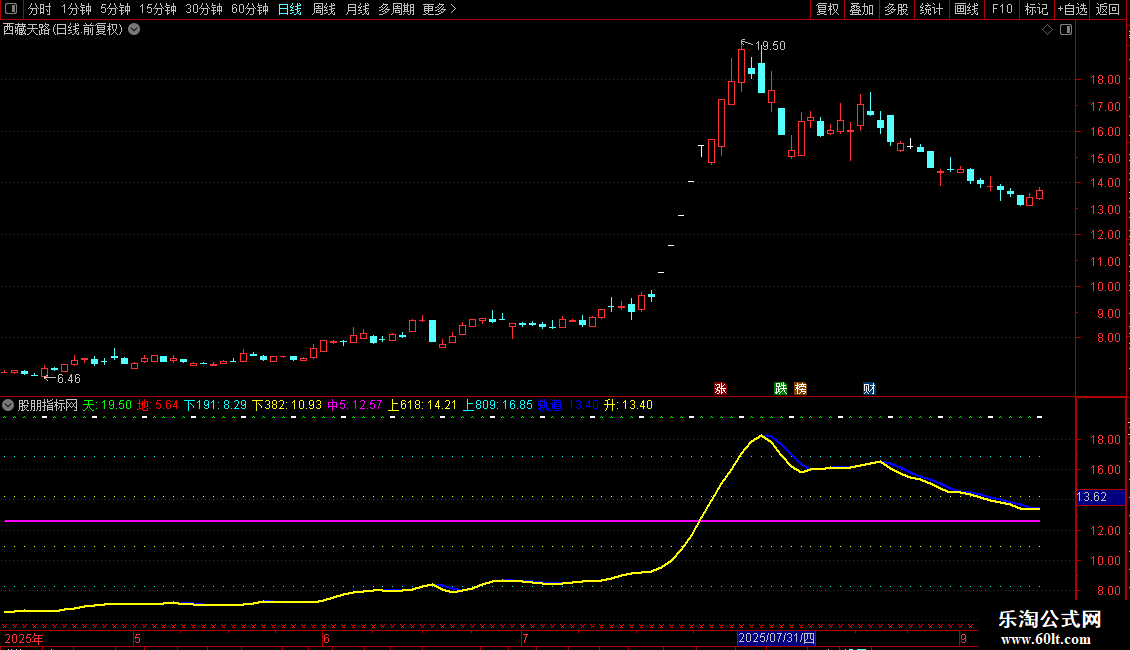The height and width of the screenshot is (650, 1130).
Task: Click the 上809: 16.85 indicator value
Action: click(497, 405)
